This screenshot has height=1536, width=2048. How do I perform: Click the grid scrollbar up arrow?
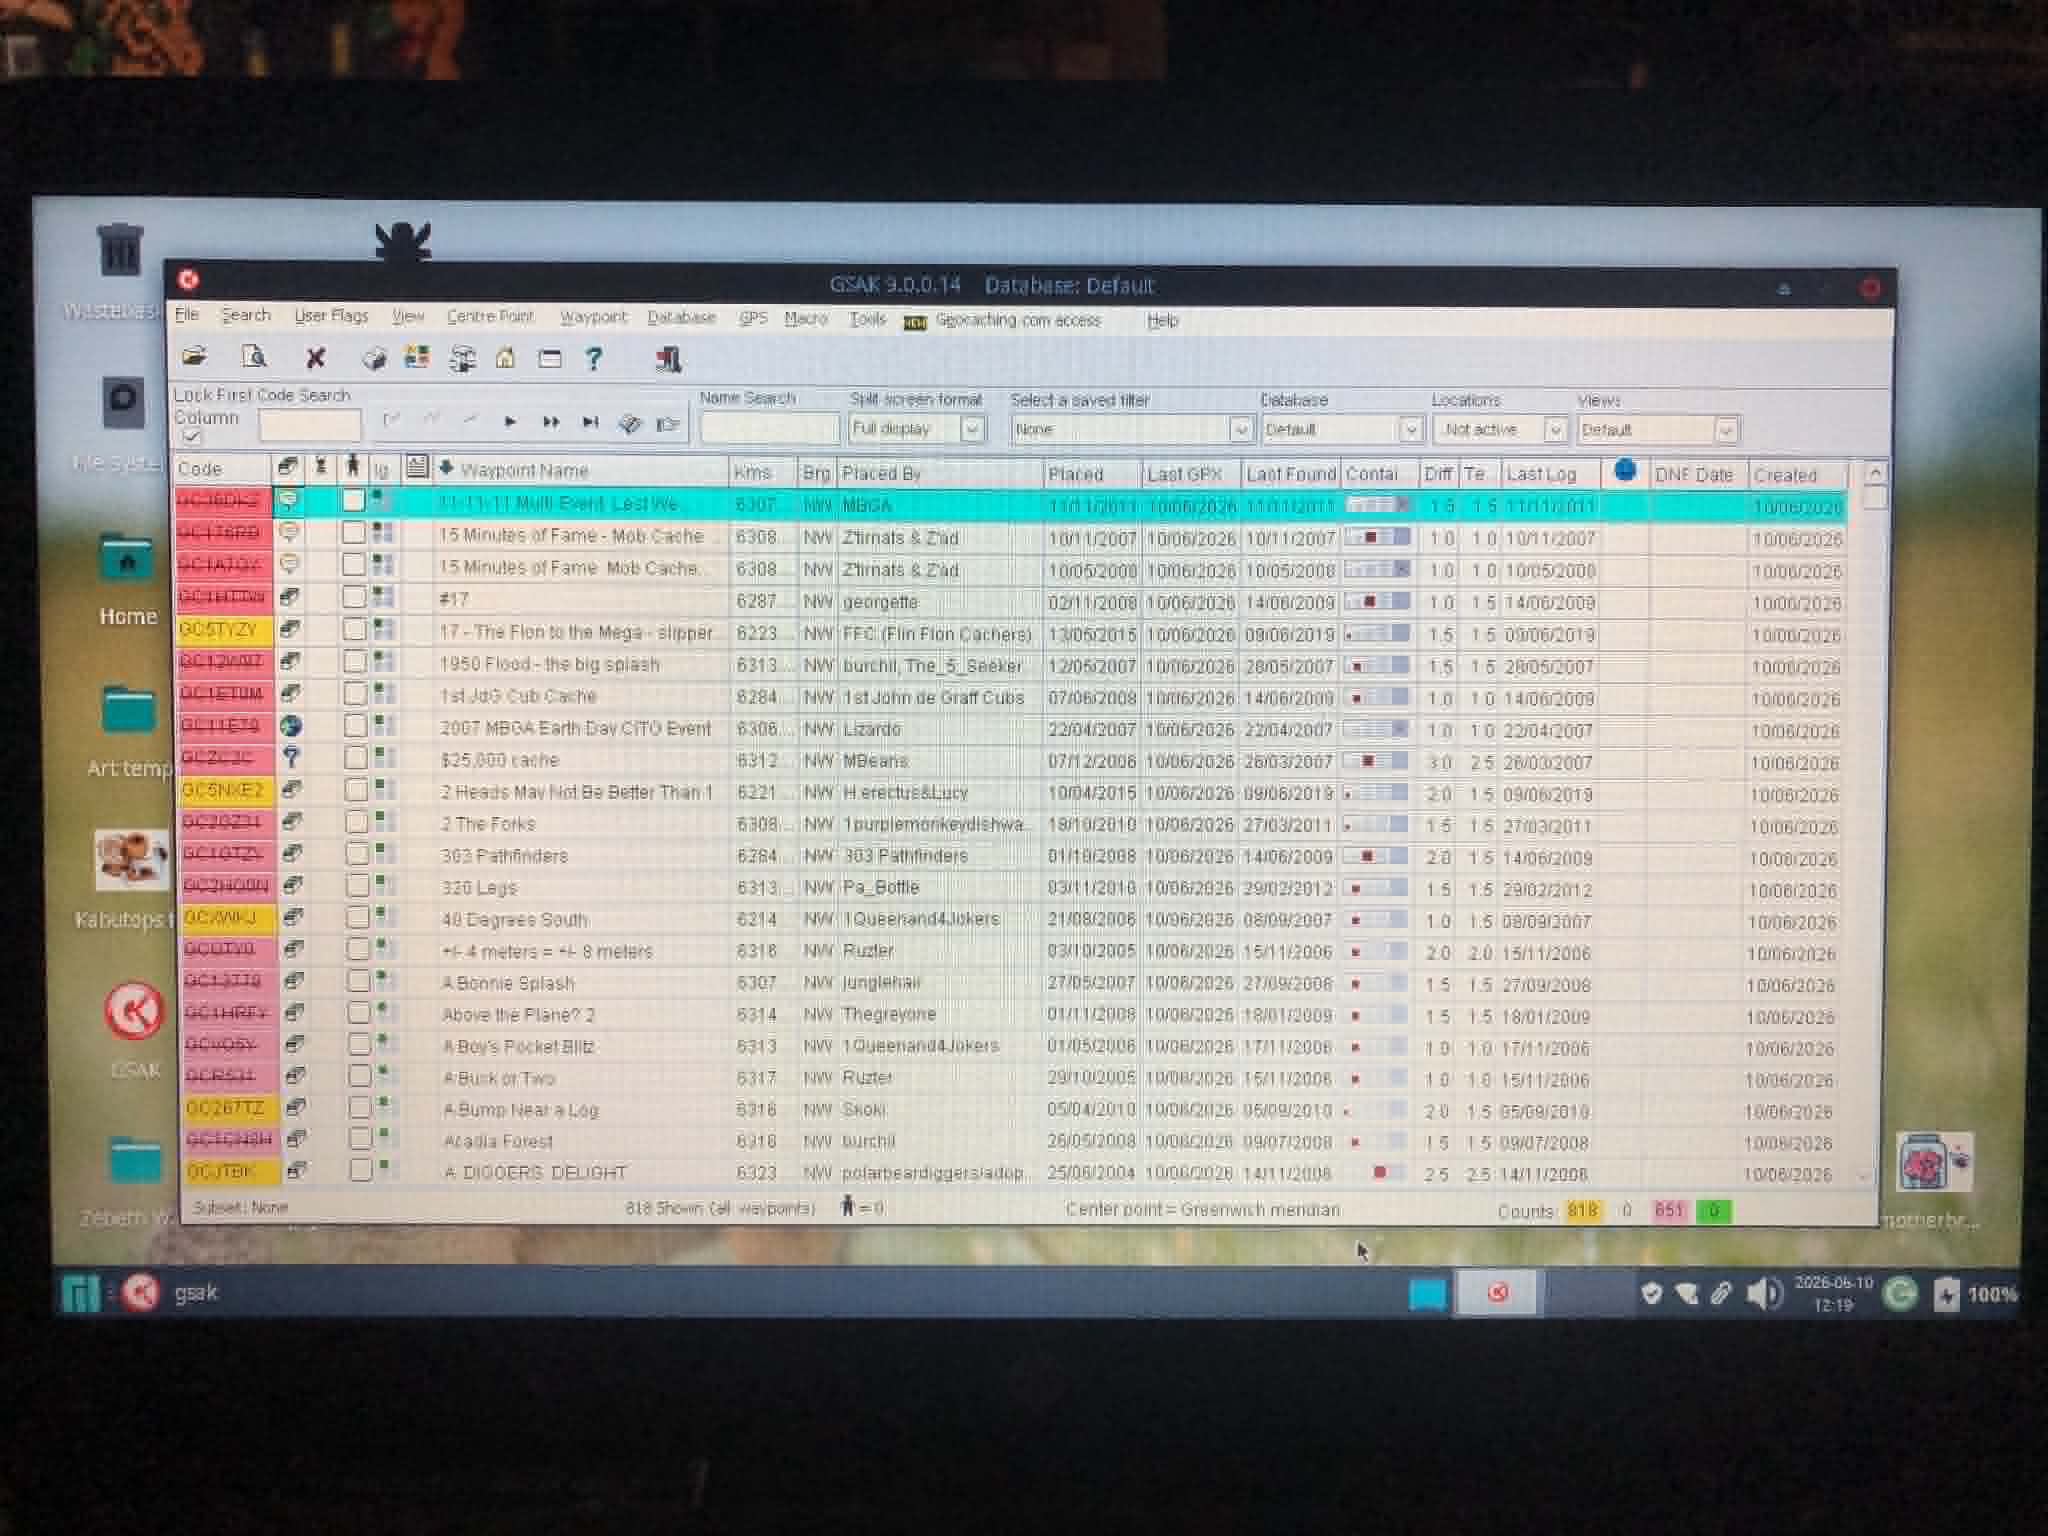coord(1875,473)
